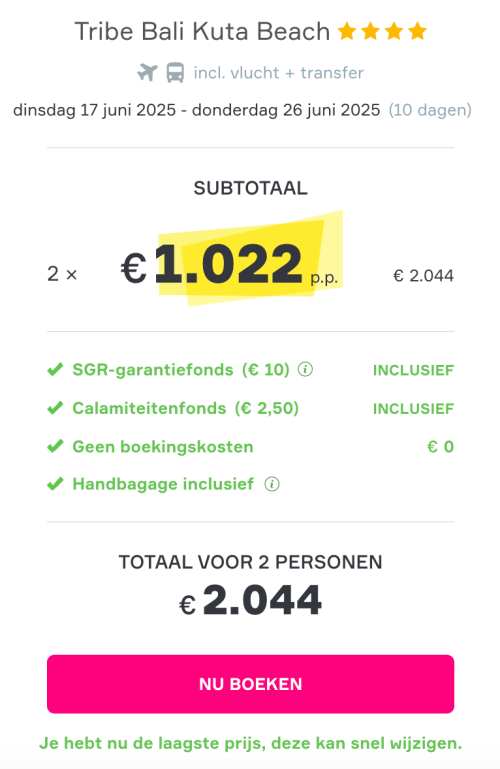Viewport: 500px width, 769px height.
Task: Open SGR-garantiefonds info icon
Action: coord(305,369)
